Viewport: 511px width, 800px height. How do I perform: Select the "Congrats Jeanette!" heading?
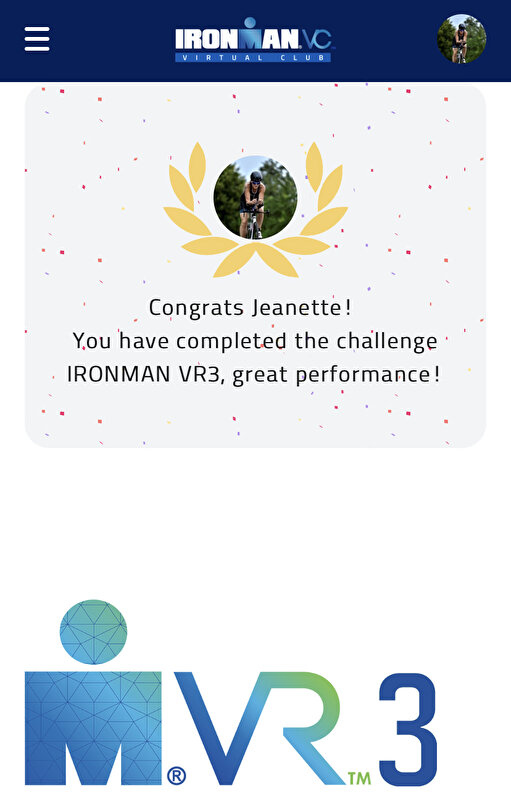pos(250,308)
